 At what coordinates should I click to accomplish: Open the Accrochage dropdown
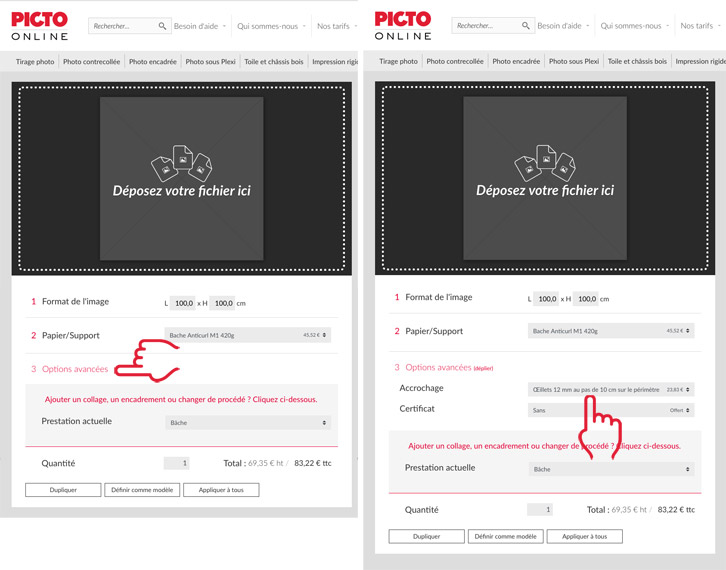(x=610, y=389)
